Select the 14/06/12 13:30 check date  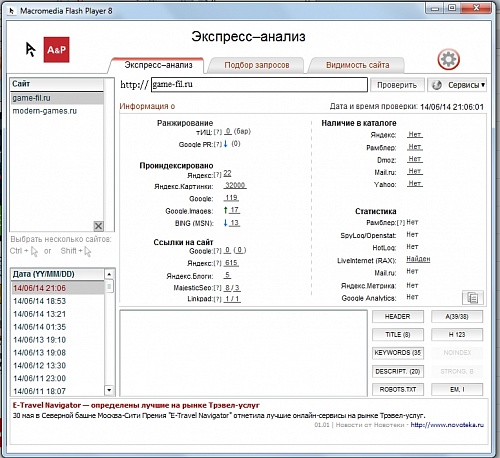tap(58, 366)
